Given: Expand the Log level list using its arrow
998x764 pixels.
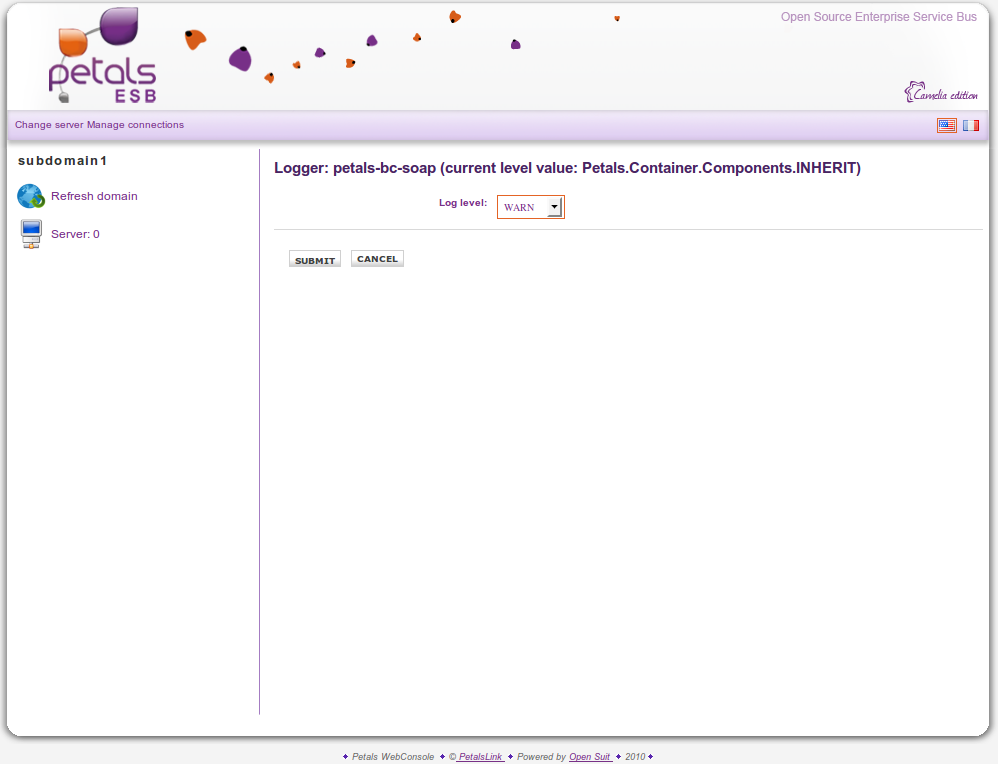Looking at the screenshot, I should pyautogui.click(x=555, y=207).
